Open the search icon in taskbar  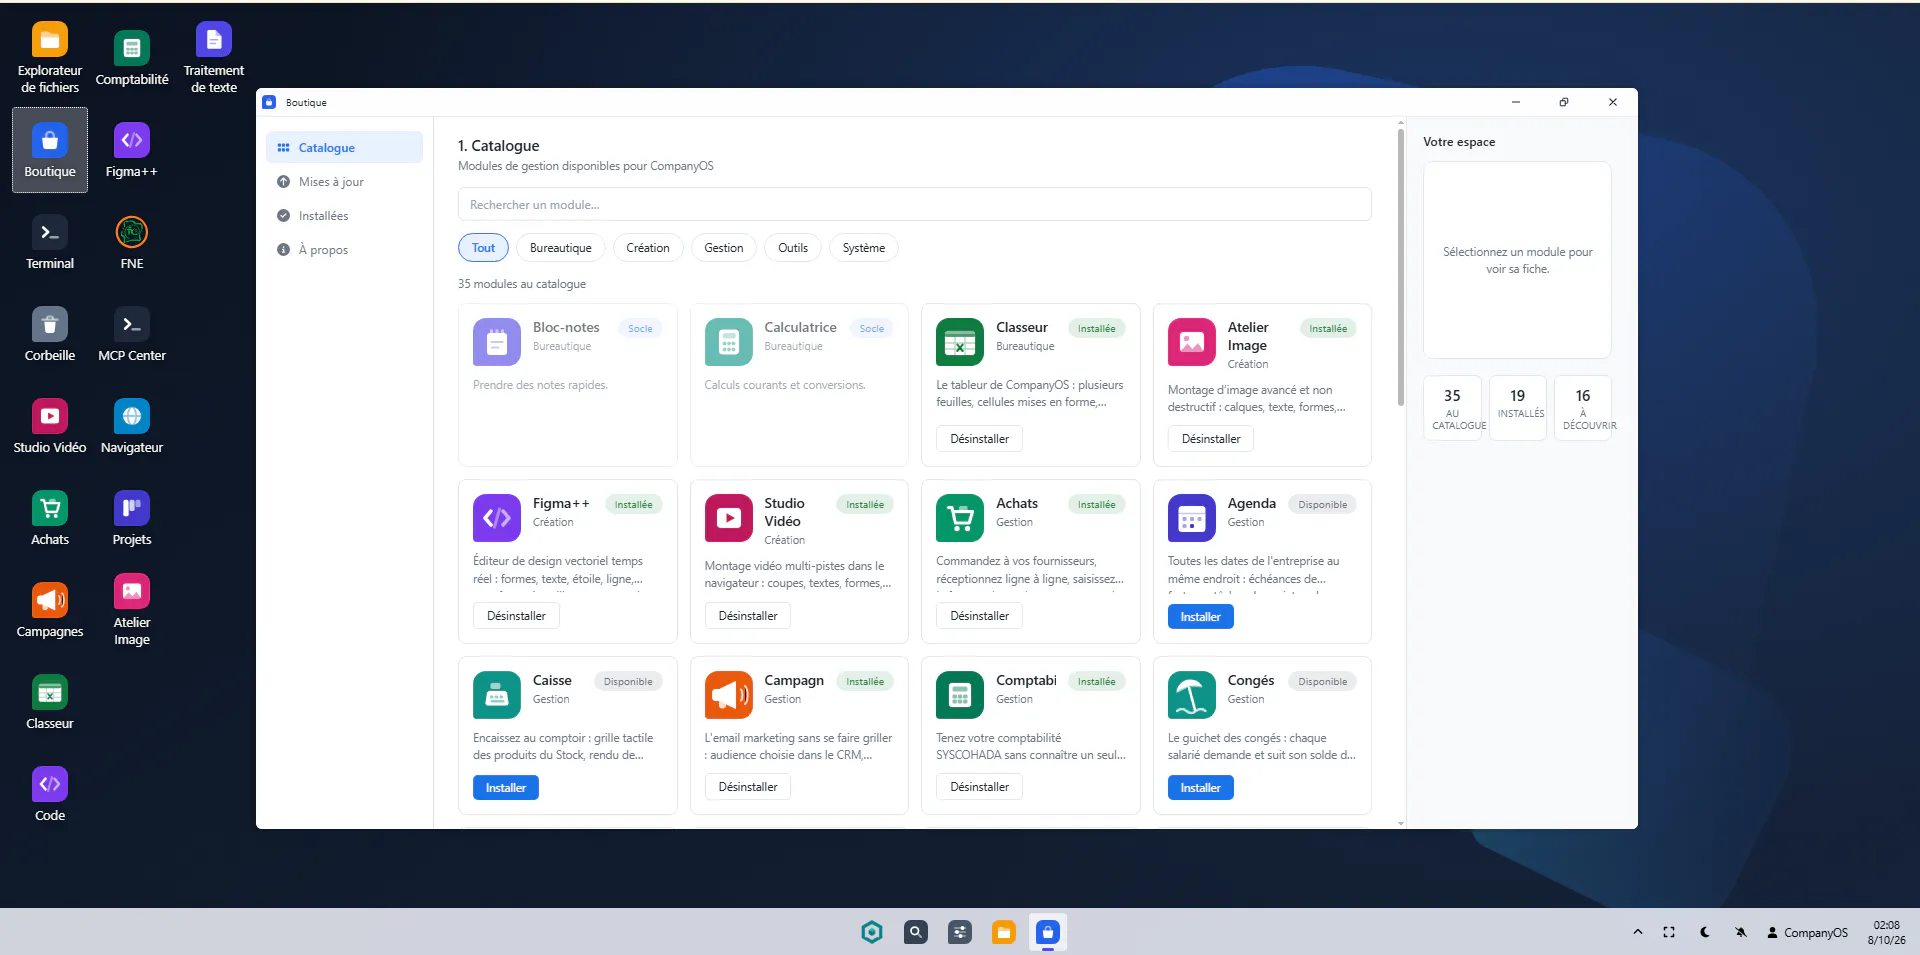click(916, 932)
